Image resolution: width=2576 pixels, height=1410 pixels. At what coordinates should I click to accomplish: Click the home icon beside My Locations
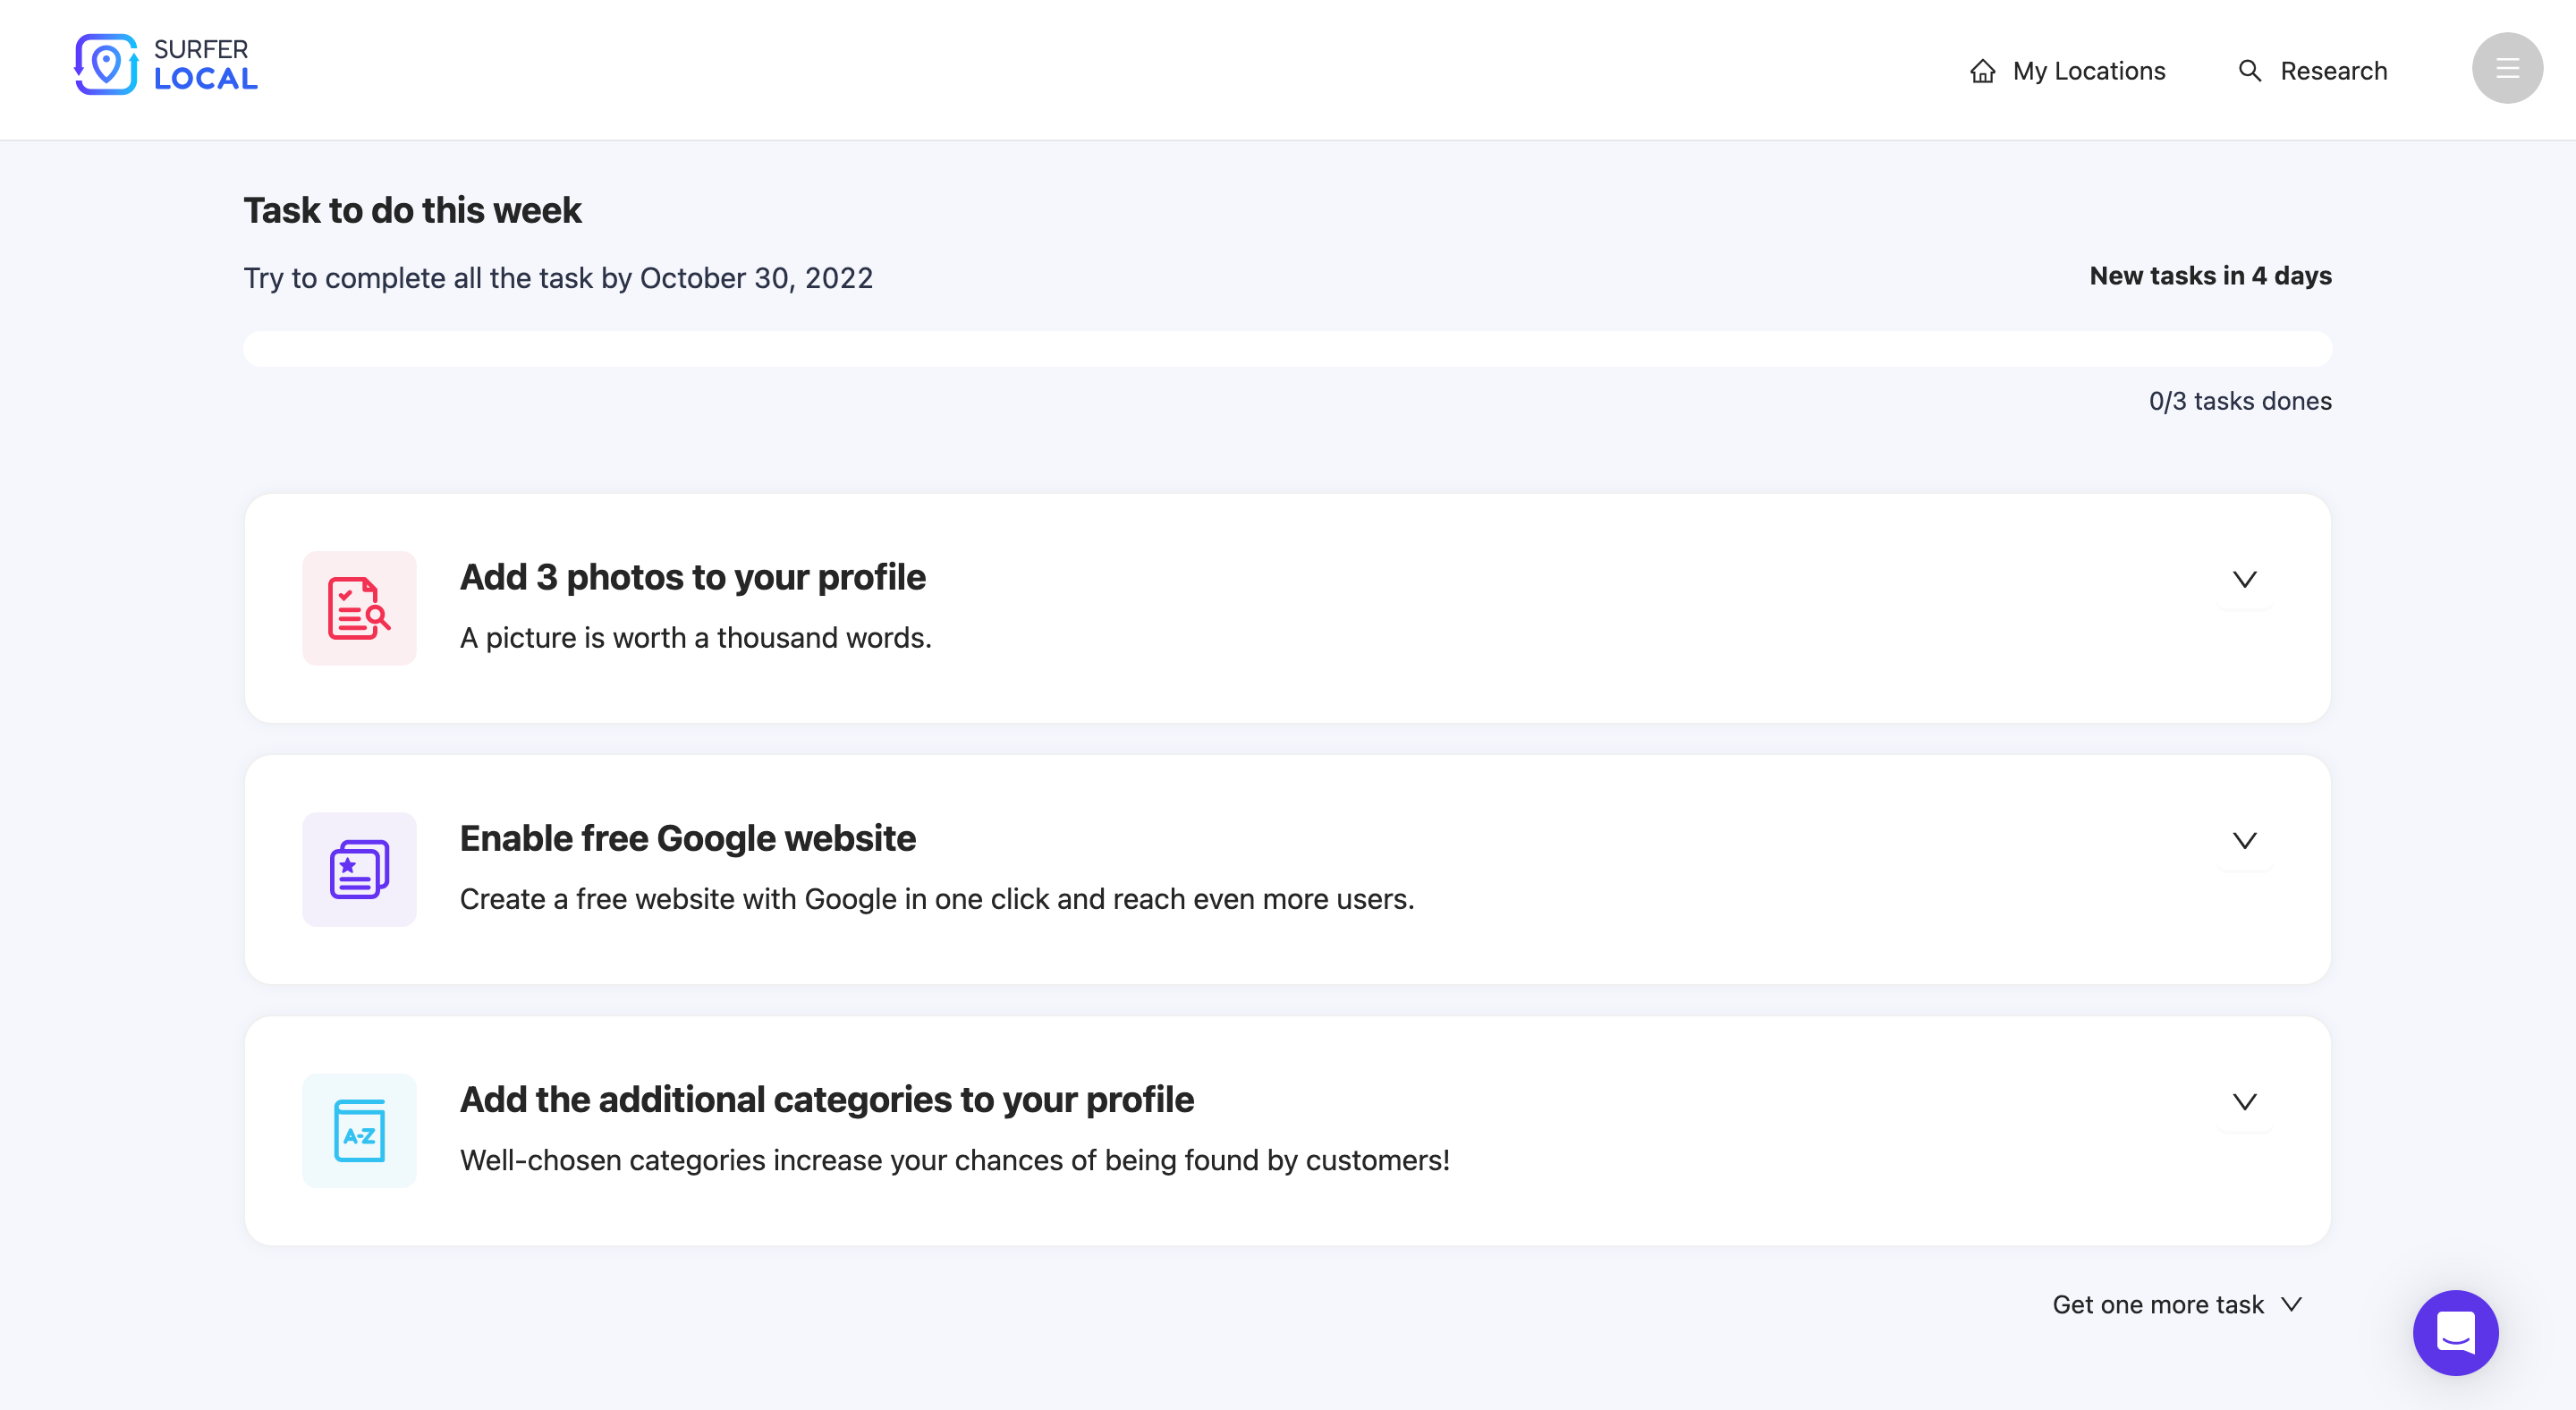(x=1982, y=71)
